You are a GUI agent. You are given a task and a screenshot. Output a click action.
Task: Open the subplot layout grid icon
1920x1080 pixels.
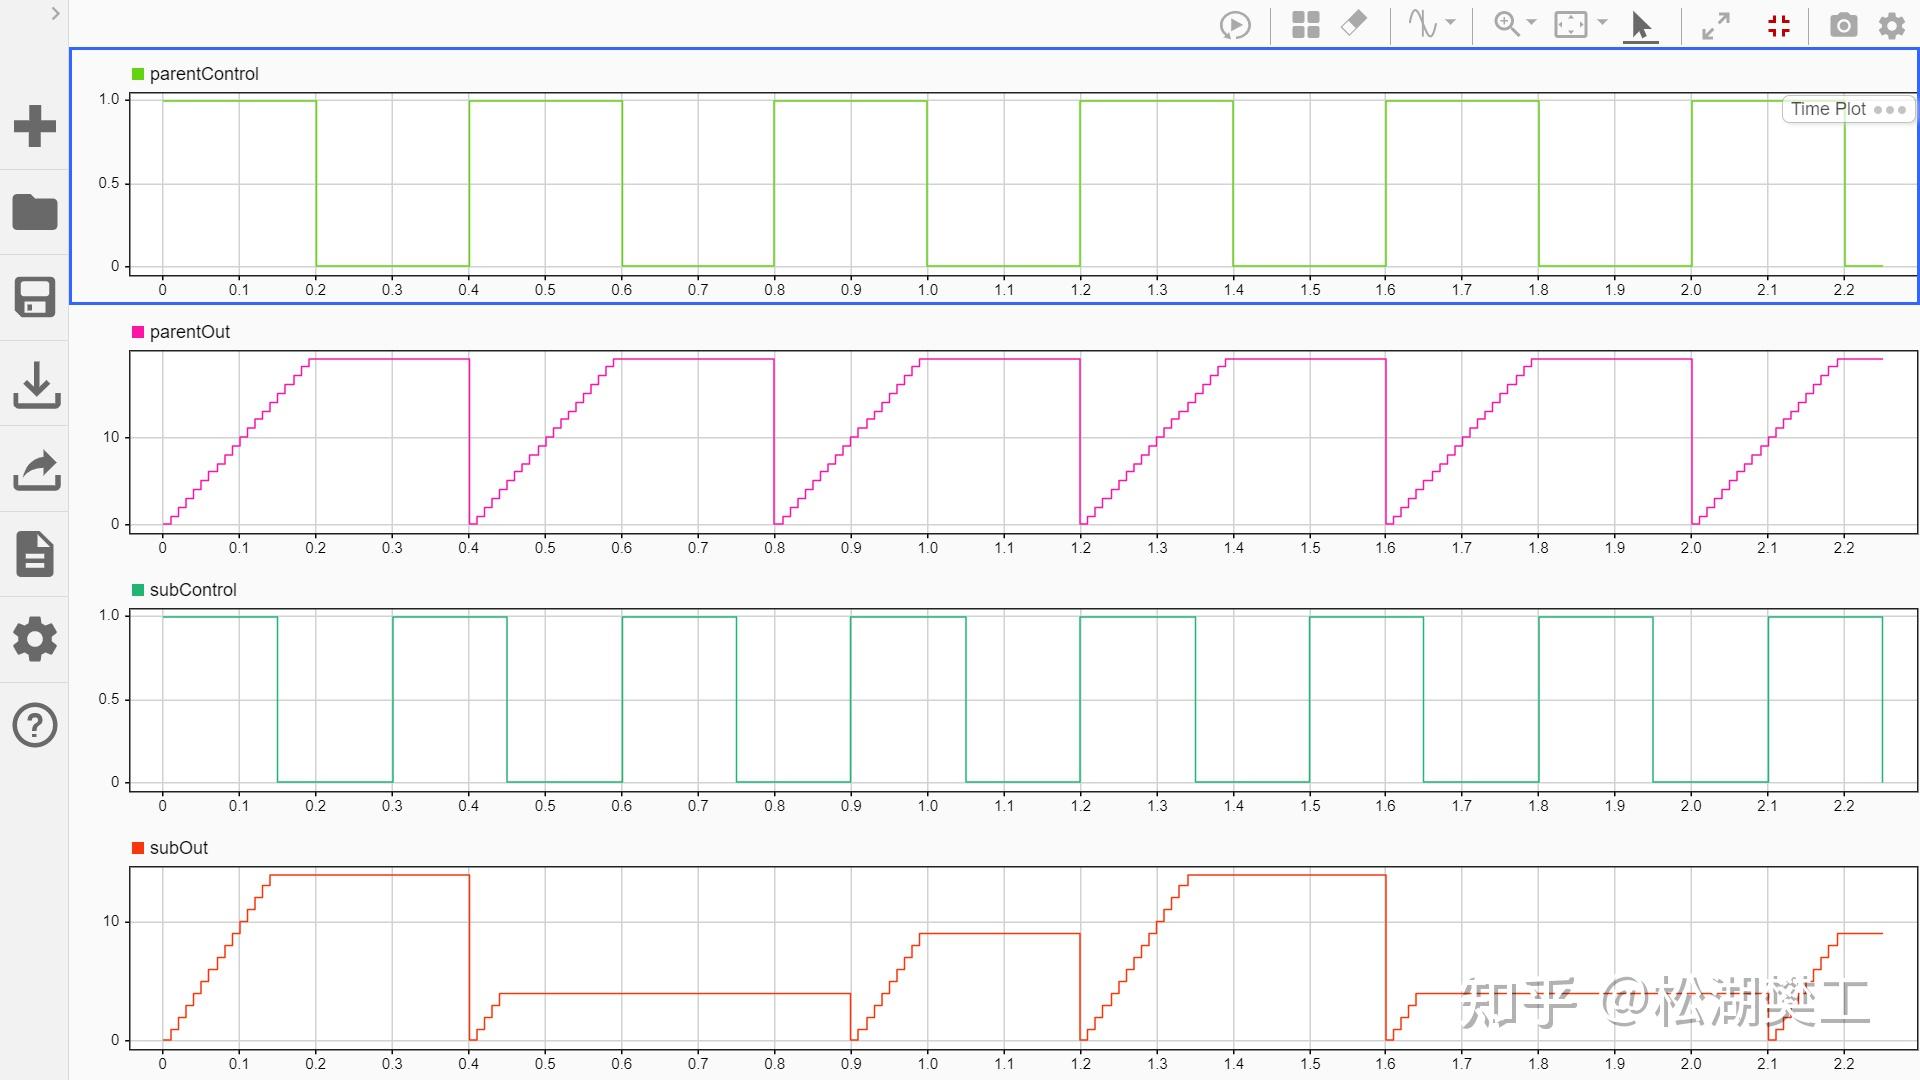pos(1305,25)
